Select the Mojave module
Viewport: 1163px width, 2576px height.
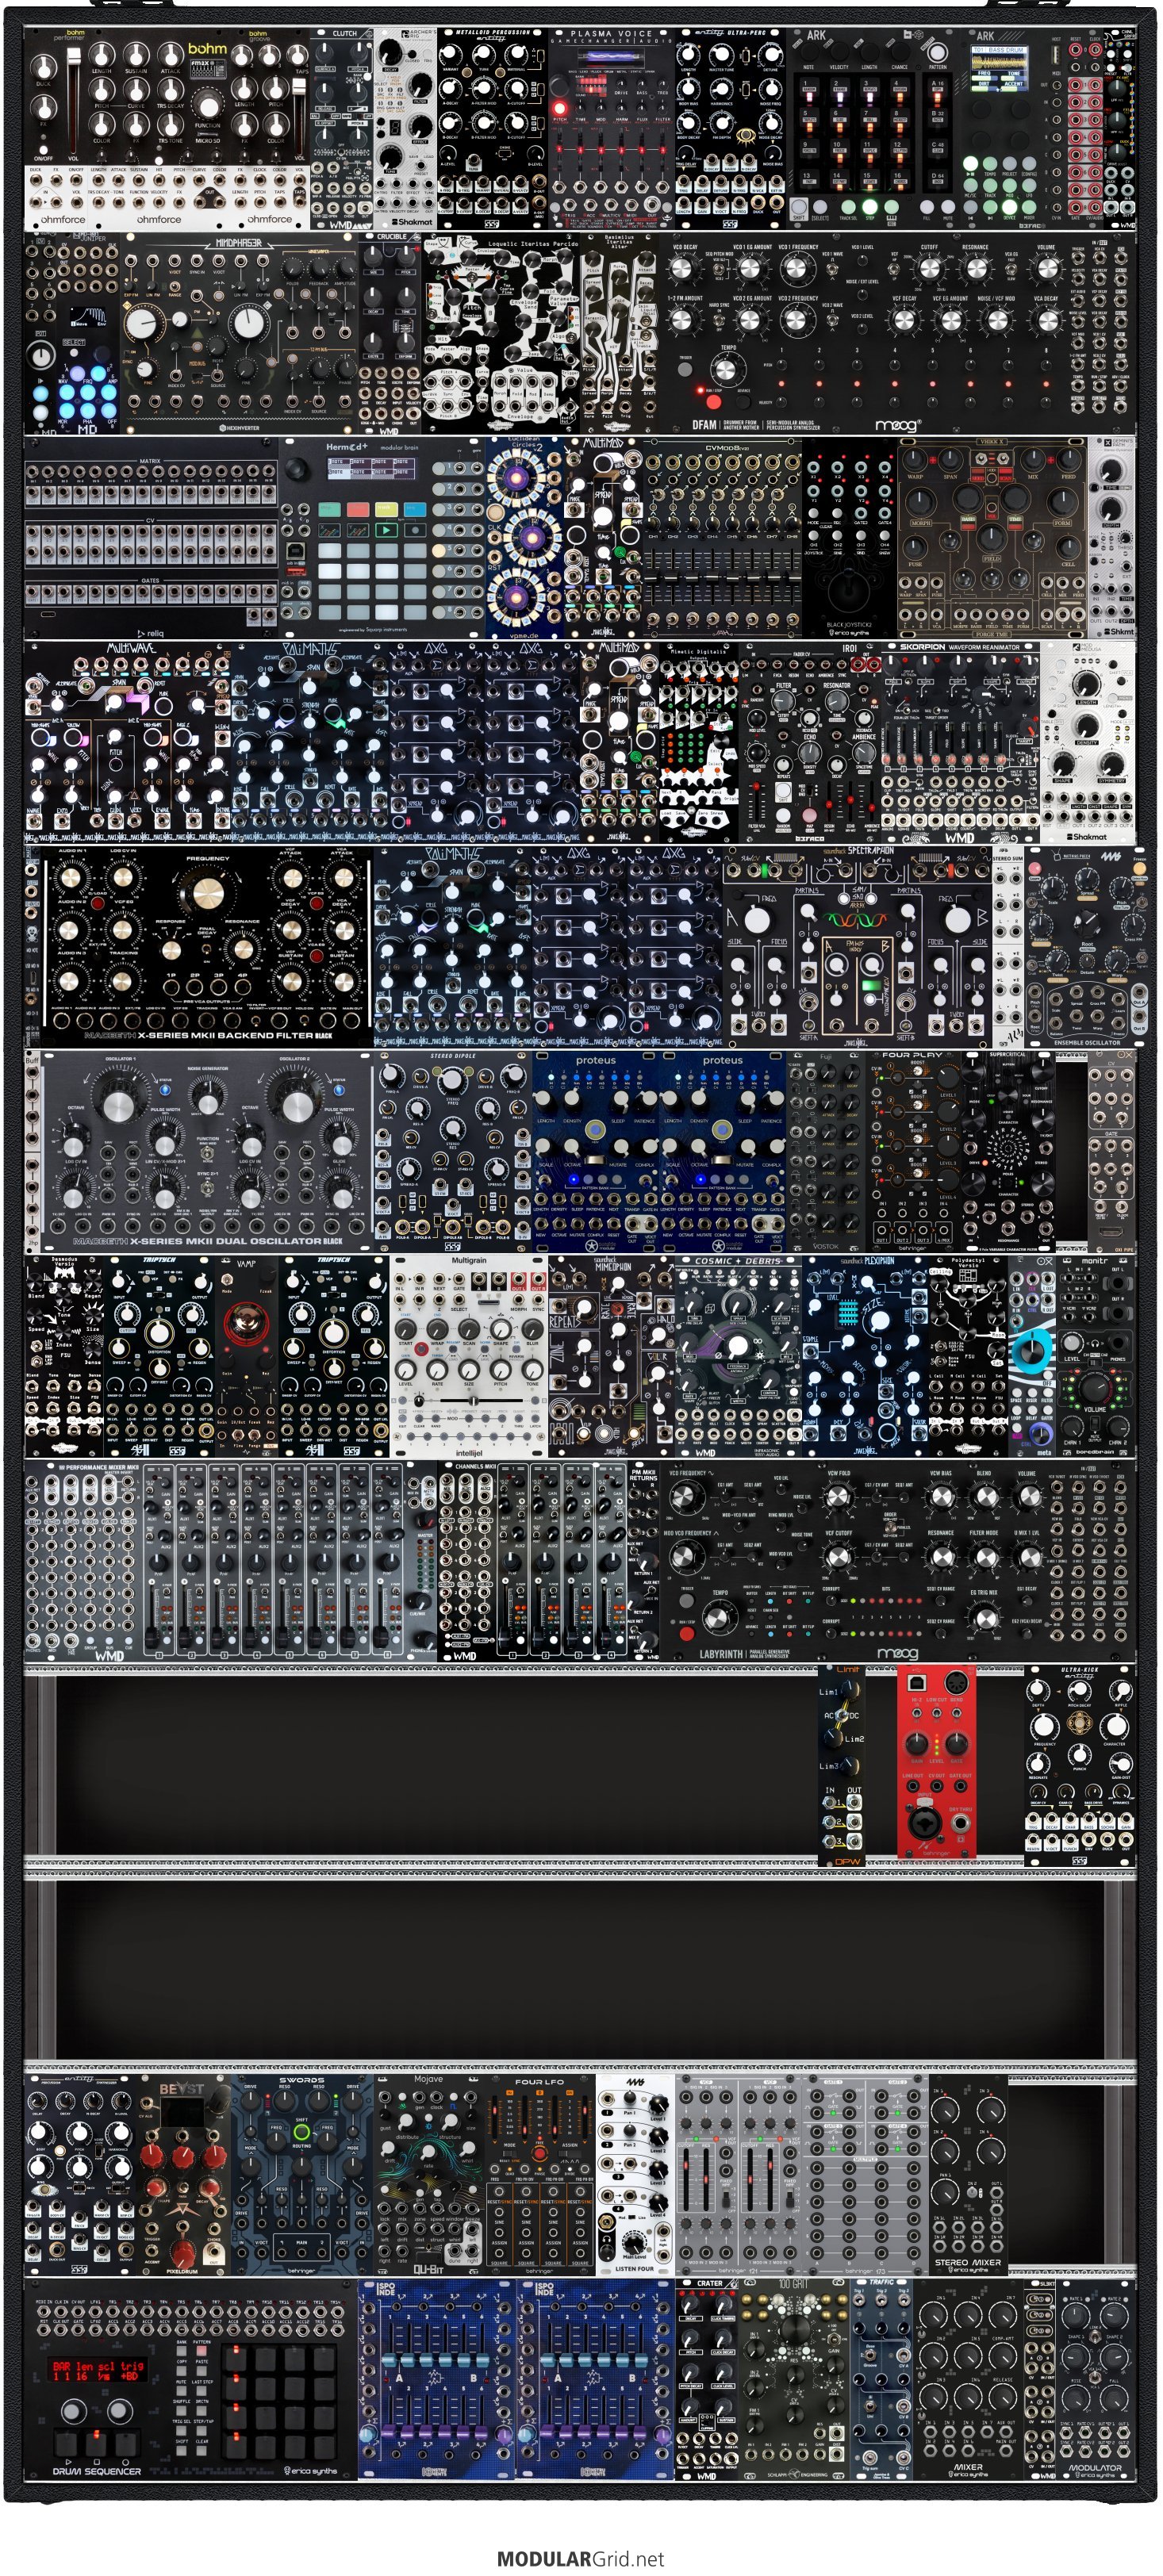click(x=429, y=2175)
